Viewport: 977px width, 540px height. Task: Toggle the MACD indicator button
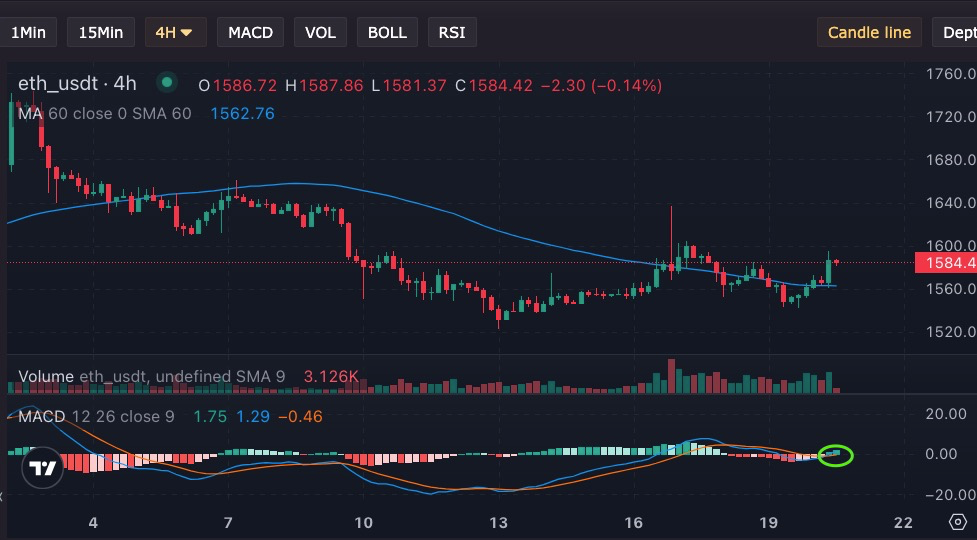[x=250, y=32]
